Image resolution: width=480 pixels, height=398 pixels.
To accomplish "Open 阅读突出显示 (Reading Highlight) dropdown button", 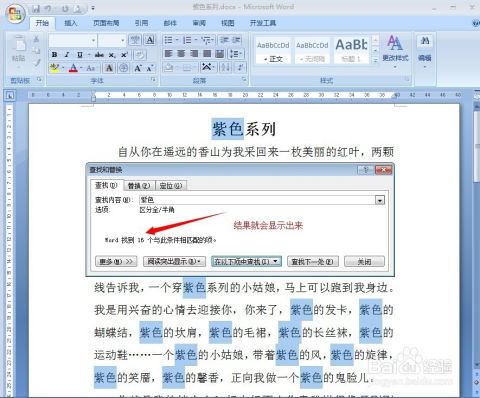I will pyautogui.click(x=174, y=261).
